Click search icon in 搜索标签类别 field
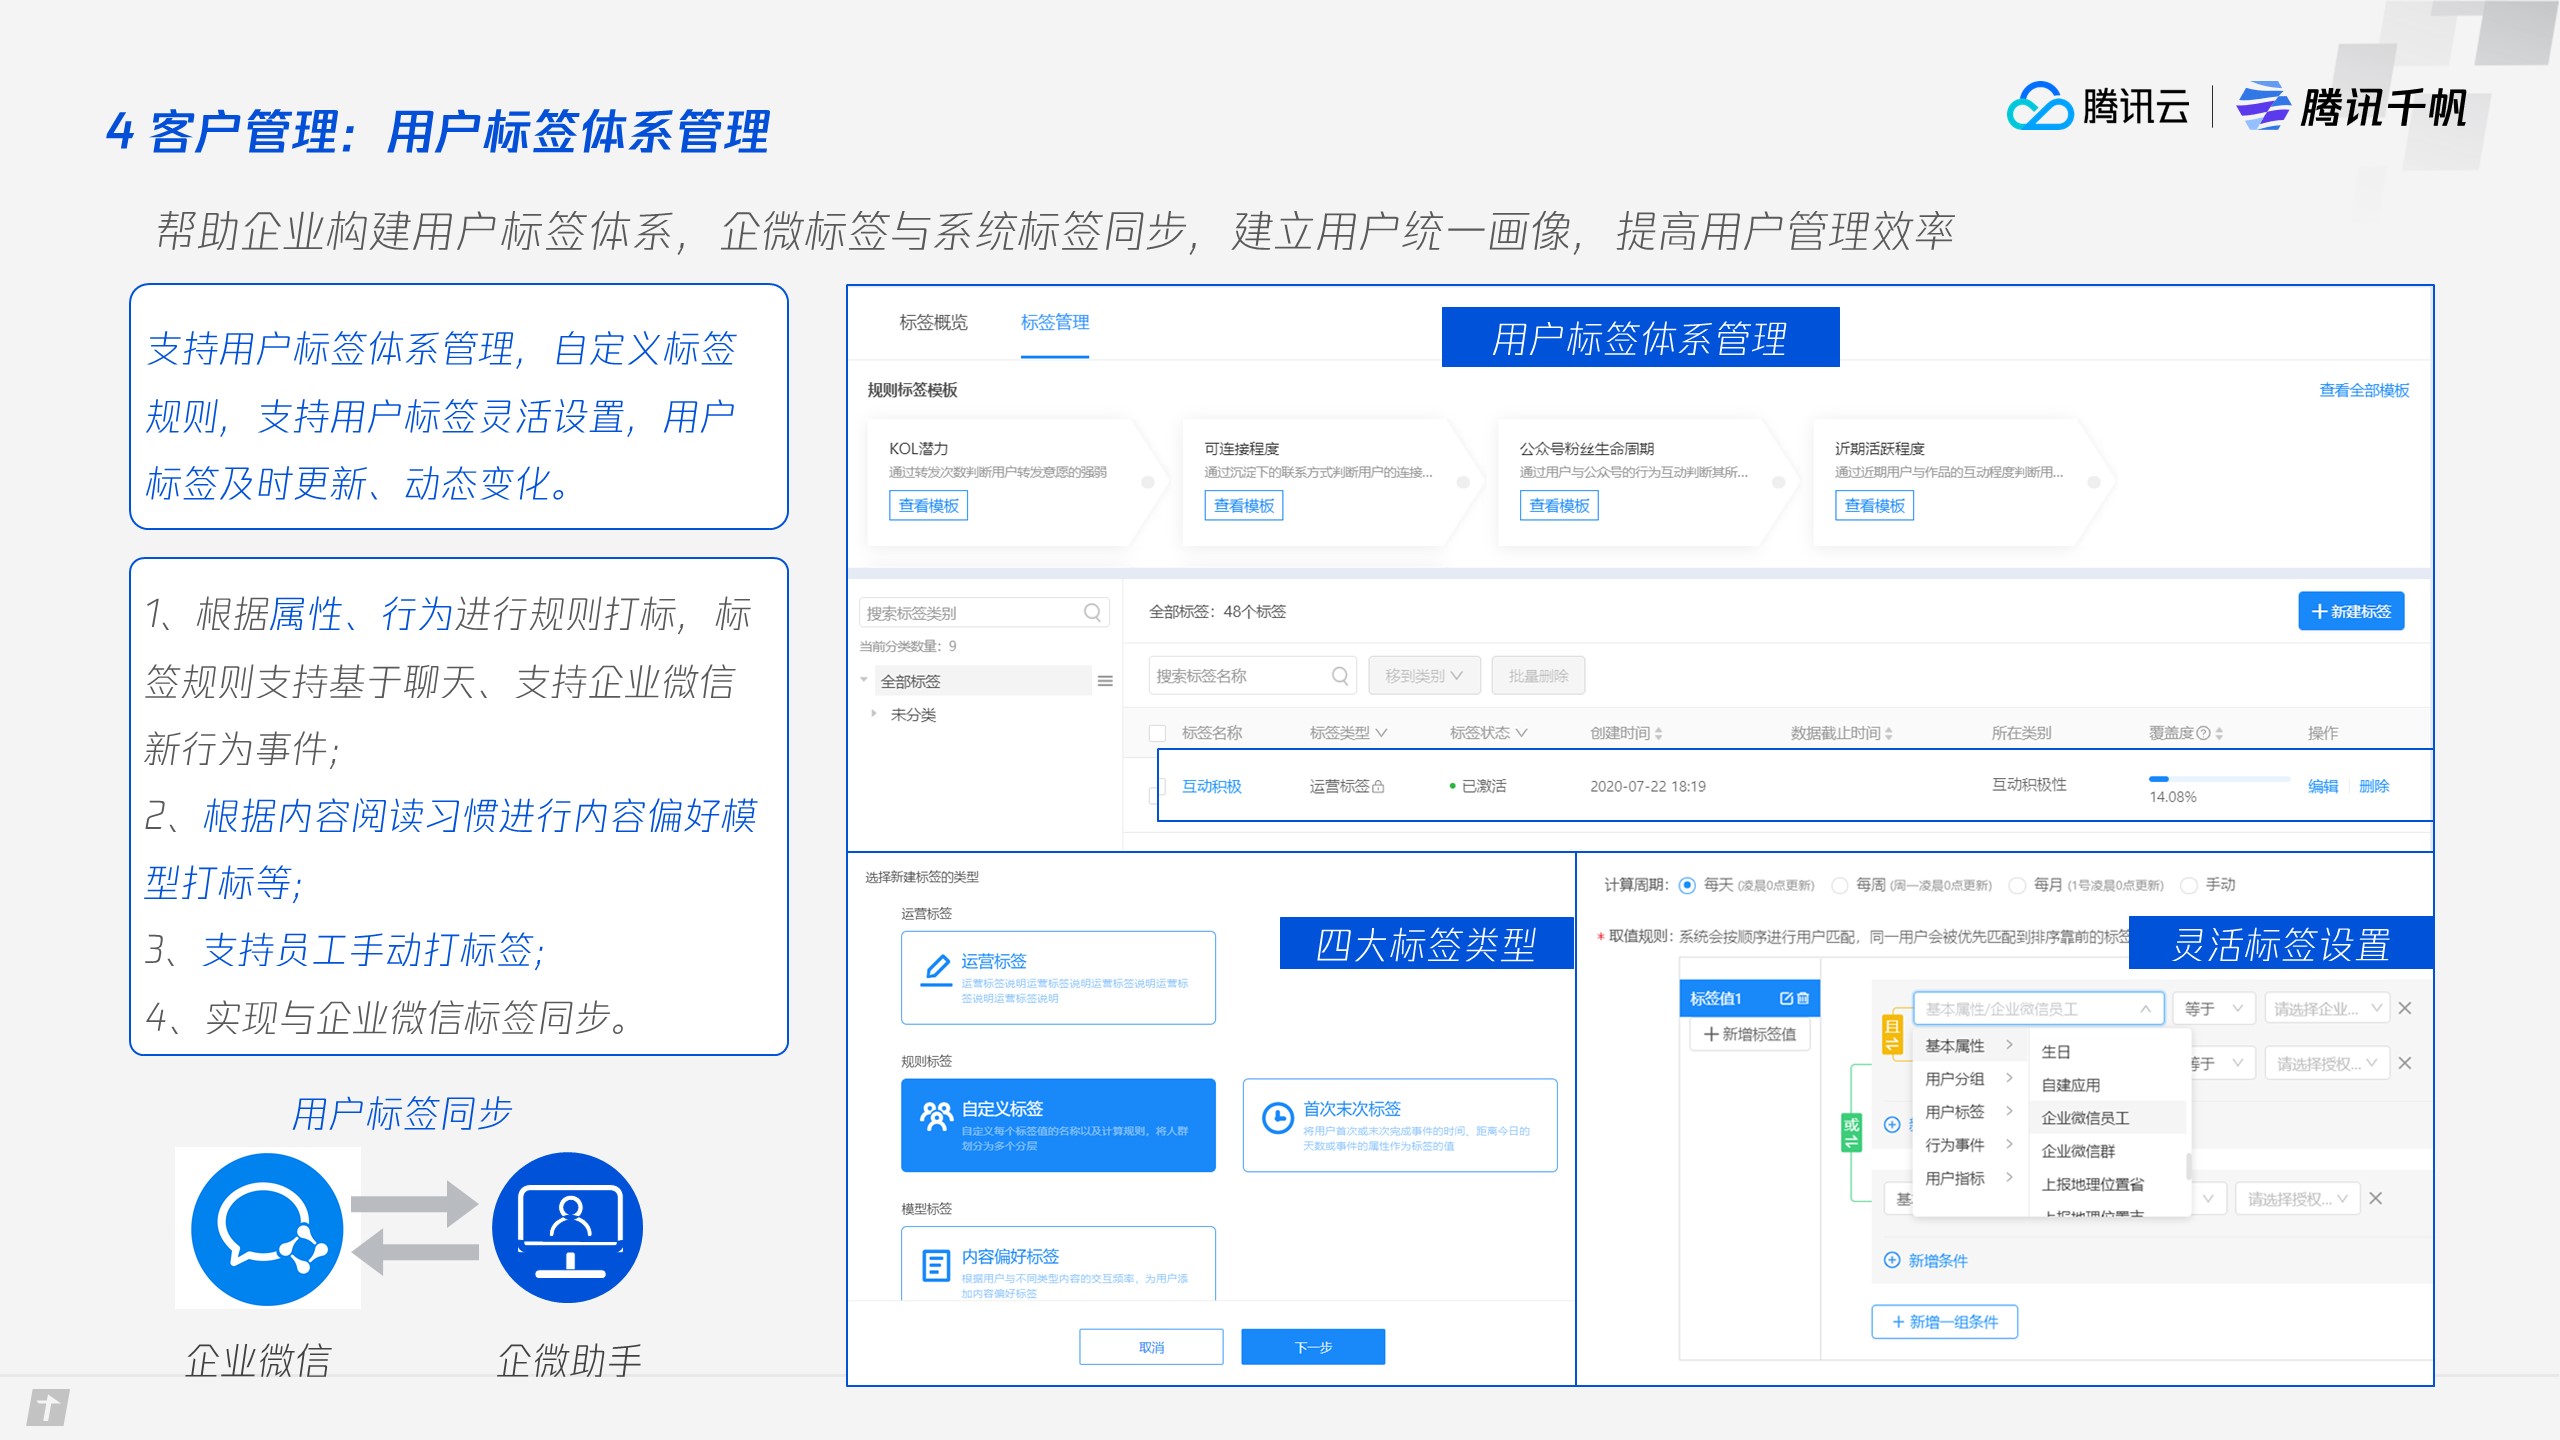 (1093, 612)
